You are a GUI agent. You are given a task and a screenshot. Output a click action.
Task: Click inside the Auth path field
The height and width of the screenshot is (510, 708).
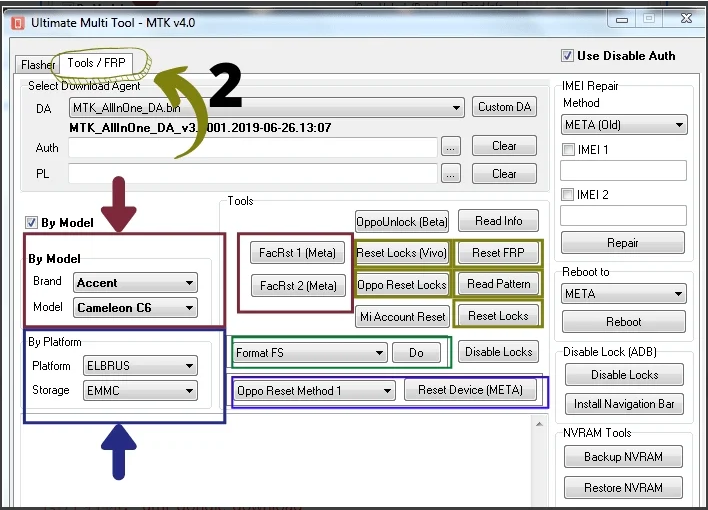[x=253, y=147]
